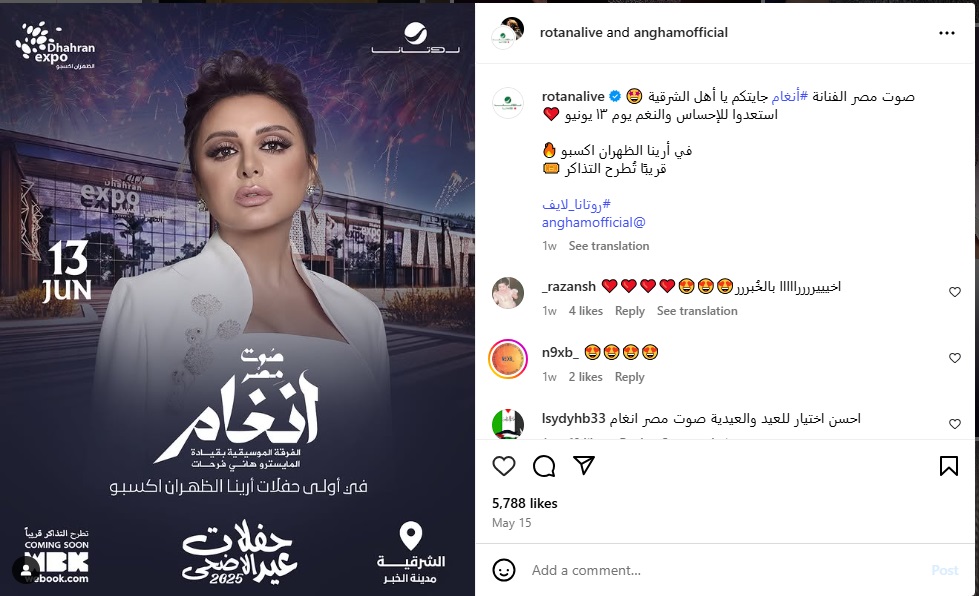This screenshot has width=979, height=596.
Task: Focus the Add a comment field
Action: [724, 570]
